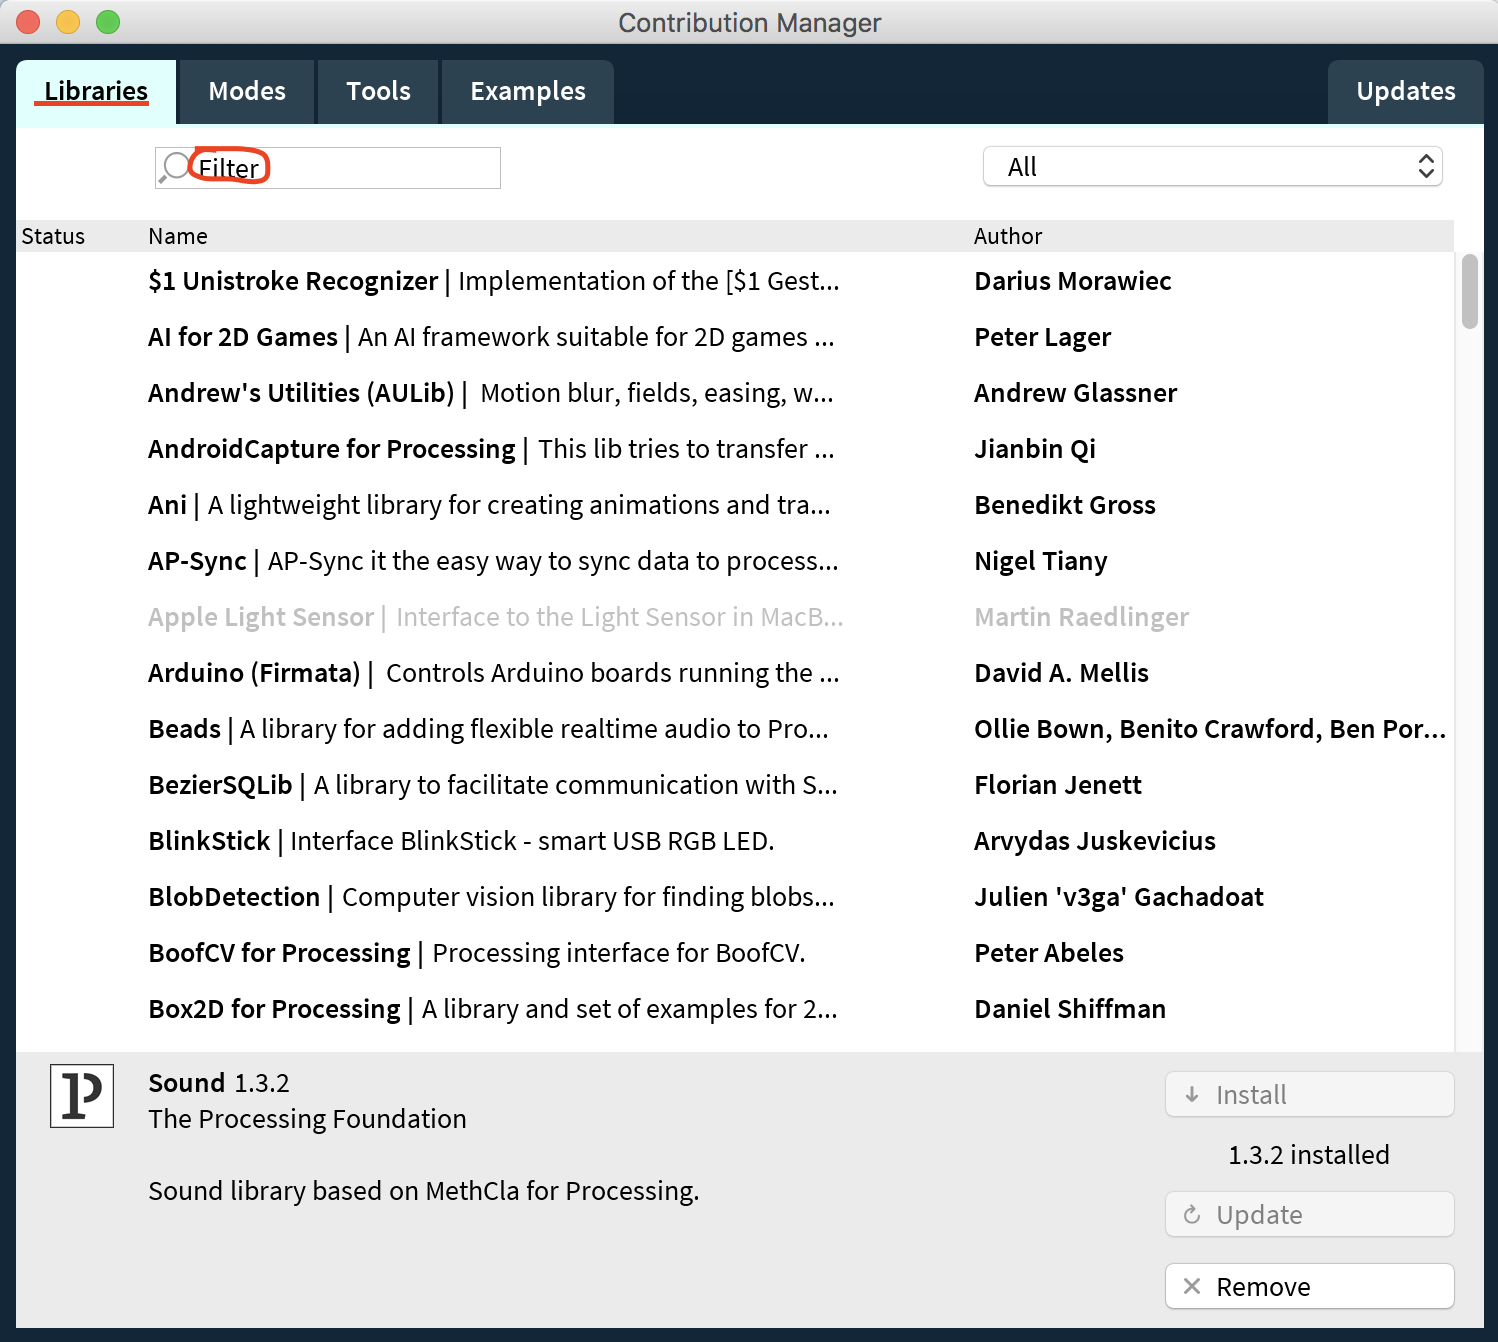Click author Arvydas Juskevicius
This screenshot has height=1342, width=1498.
tap(1095, 841)
